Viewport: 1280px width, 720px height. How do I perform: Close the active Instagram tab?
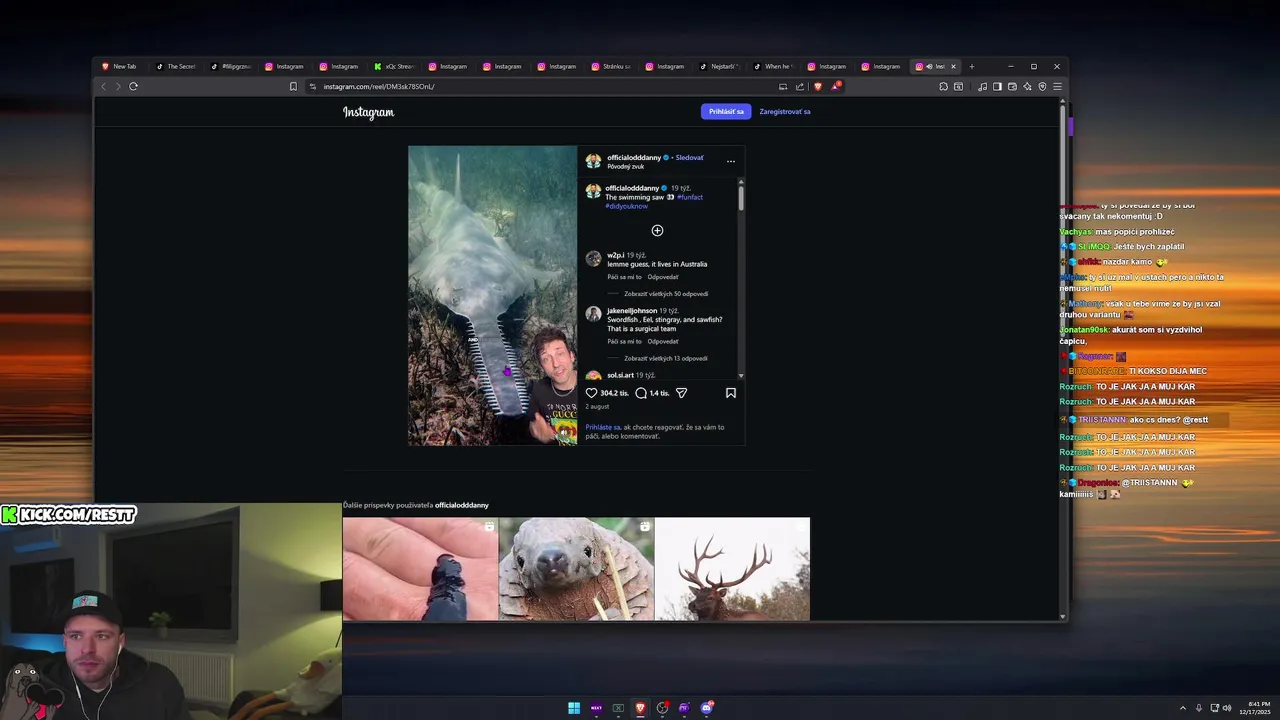pyautogui.click(x=953, y=67)
